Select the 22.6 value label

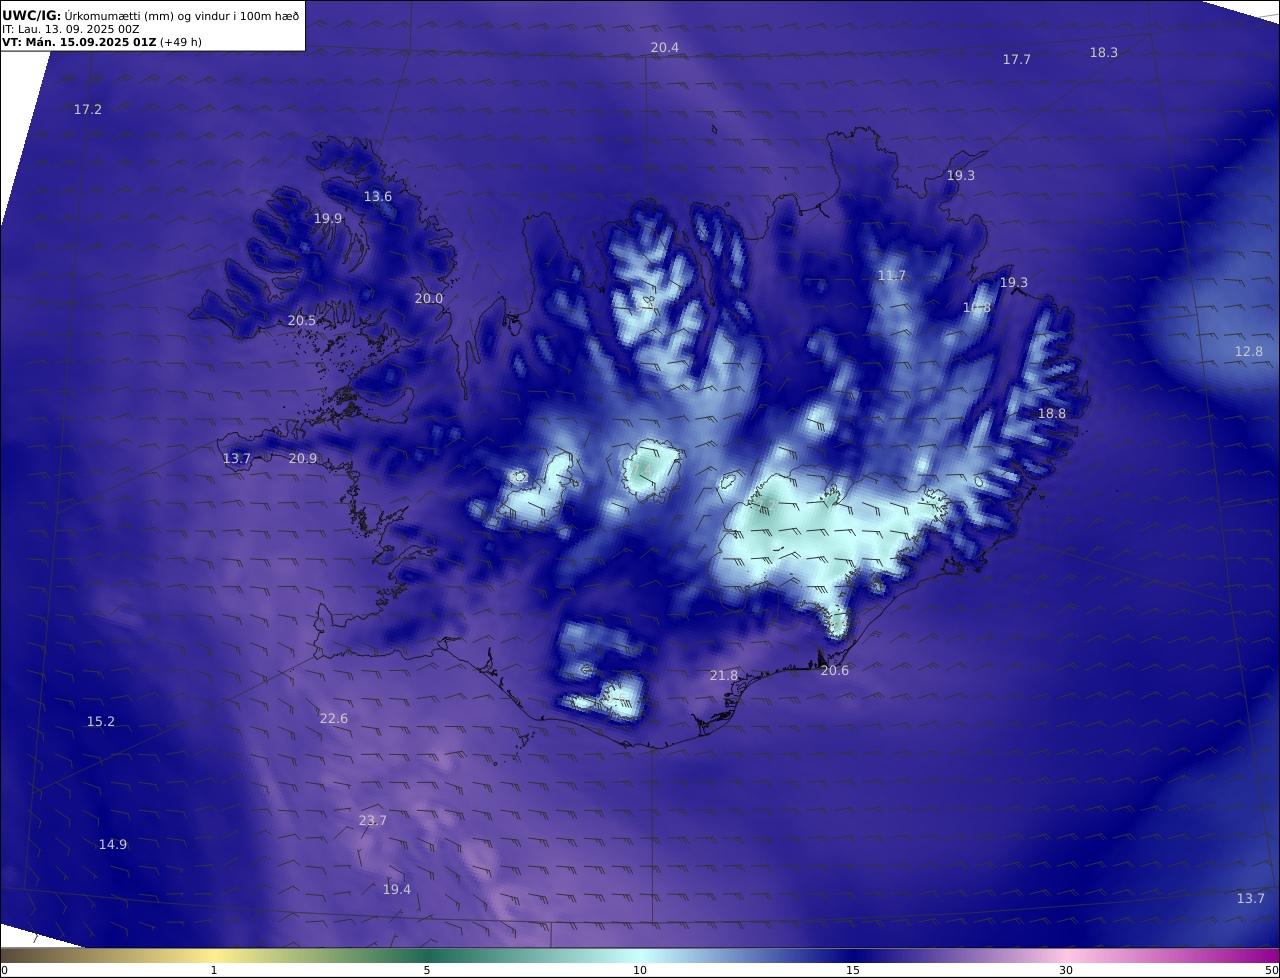click(334, 719)
